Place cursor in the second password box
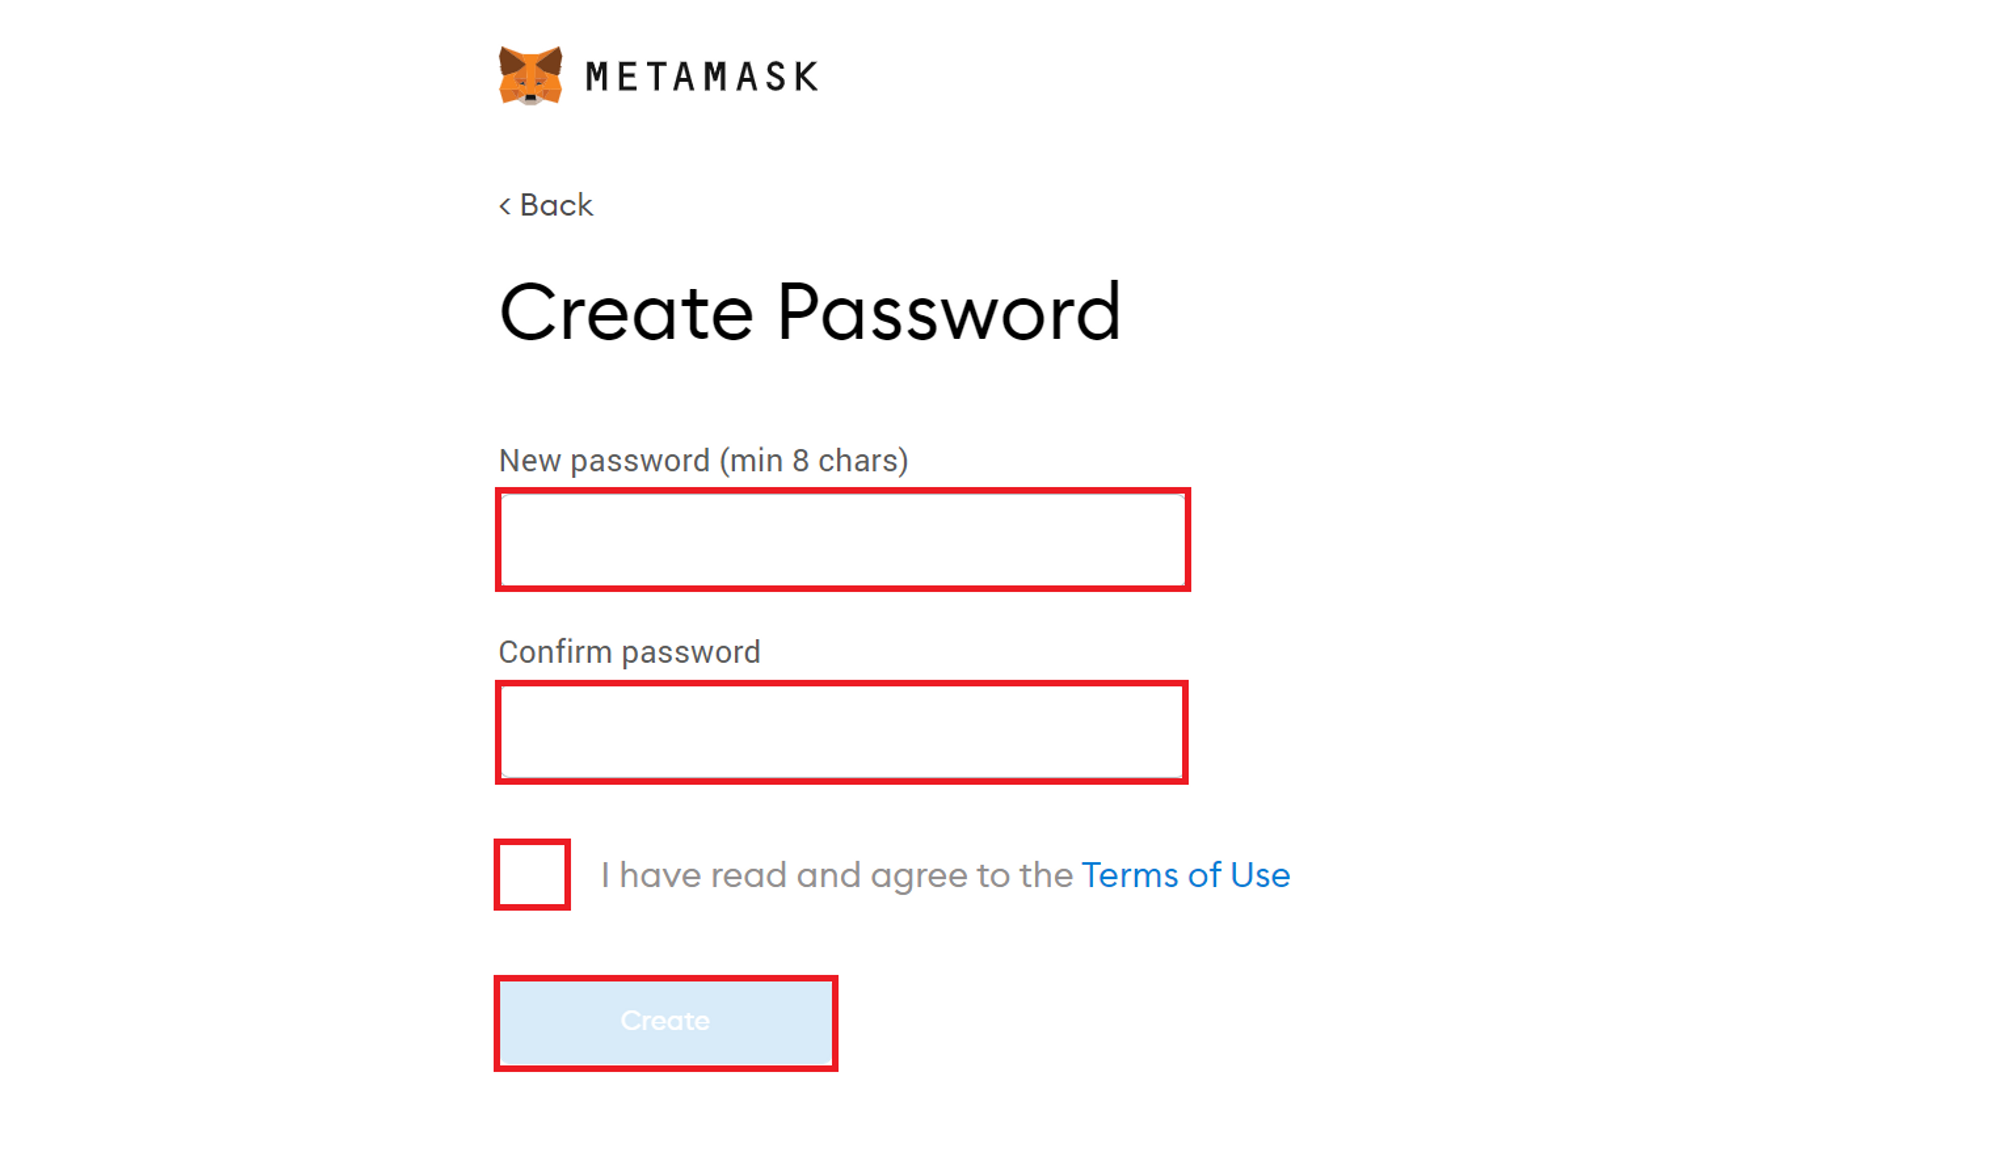 [842, 732]
